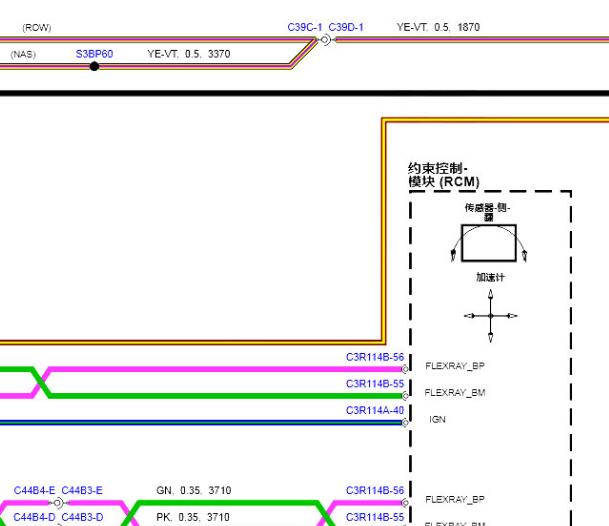Open the C44B4-E connector link

point(34,491)
